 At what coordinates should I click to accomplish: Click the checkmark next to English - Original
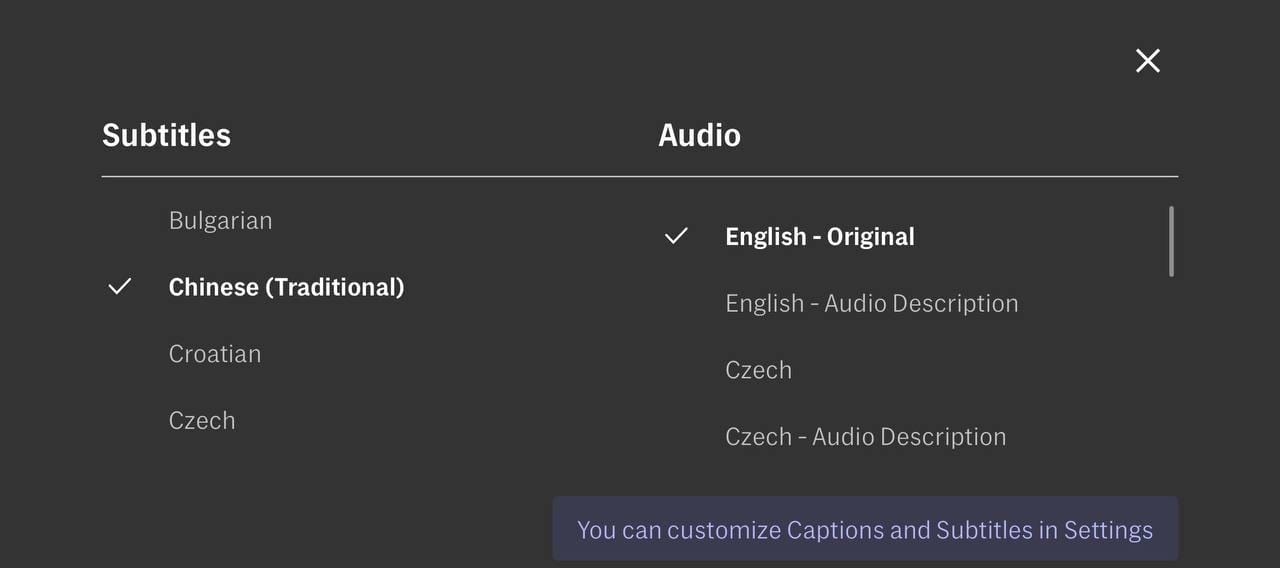pyautogui.click(x=677, y=237)
